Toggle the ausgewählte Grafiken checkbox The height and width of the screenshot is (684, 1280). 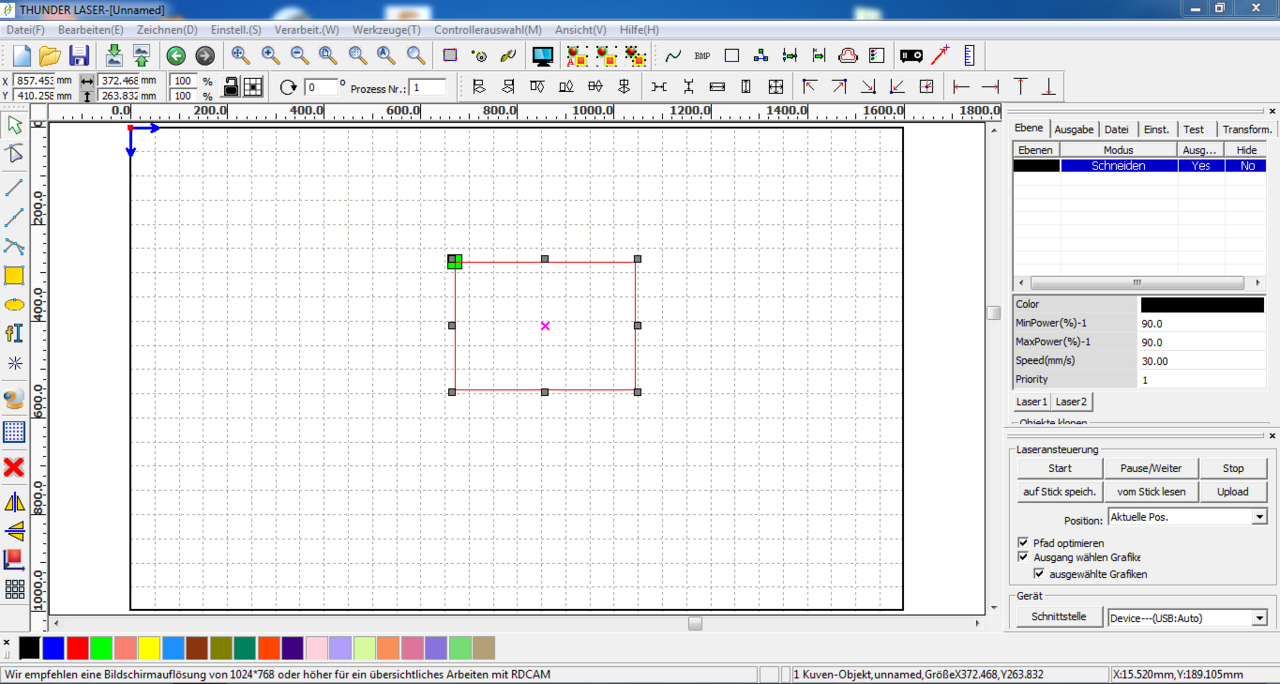tap(1039, 574)
